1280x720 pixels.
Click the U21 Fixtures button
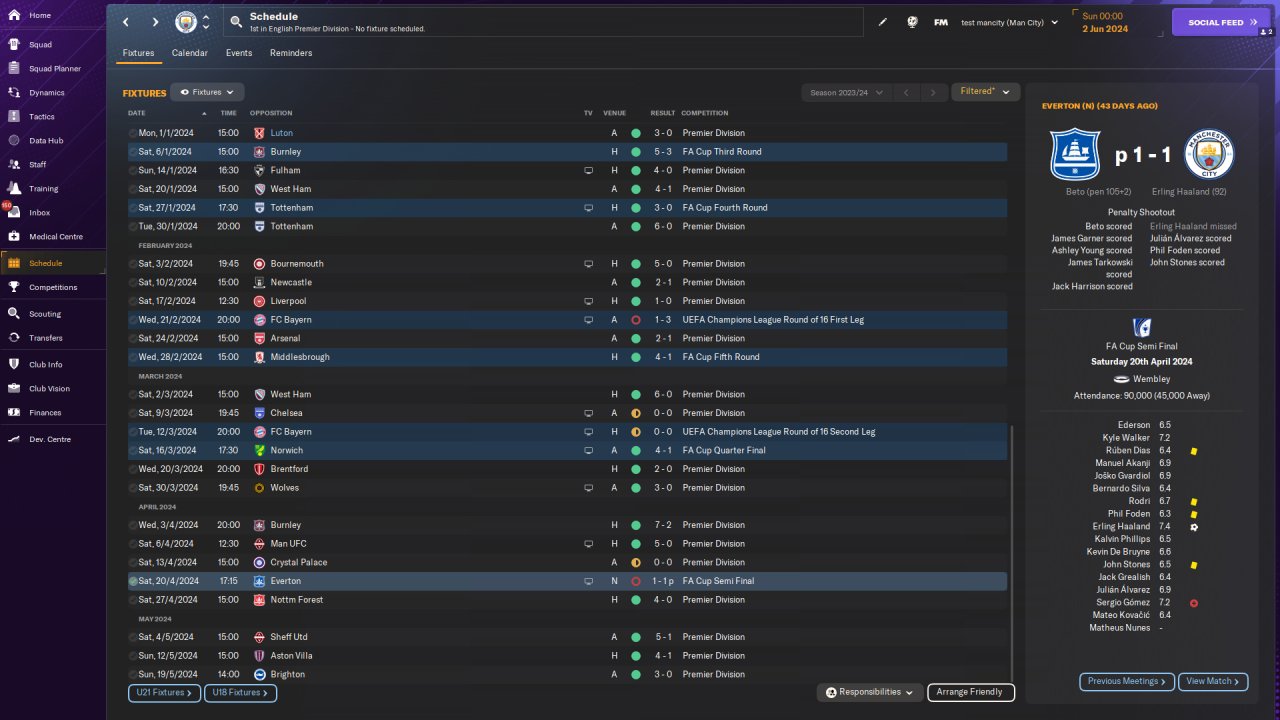[x=164, y=692]
